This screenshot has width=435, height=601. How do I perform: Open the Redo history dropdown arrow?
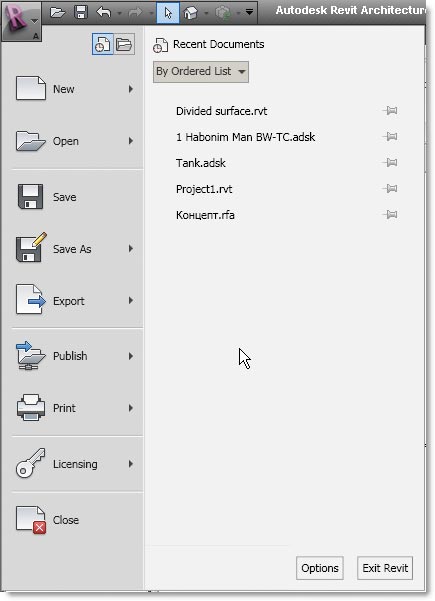(x=151, y=13)
